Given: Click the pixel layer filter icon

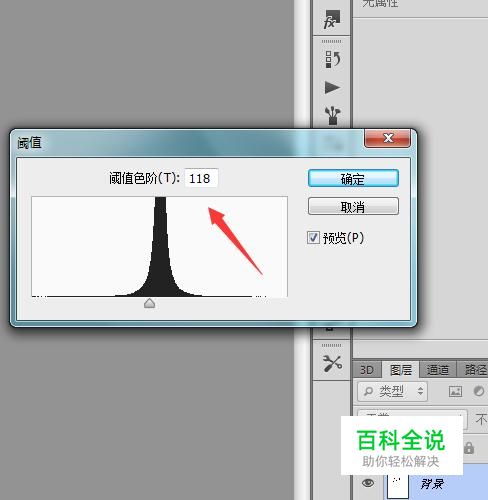Looking at the screenshot, I should [455, 391].
